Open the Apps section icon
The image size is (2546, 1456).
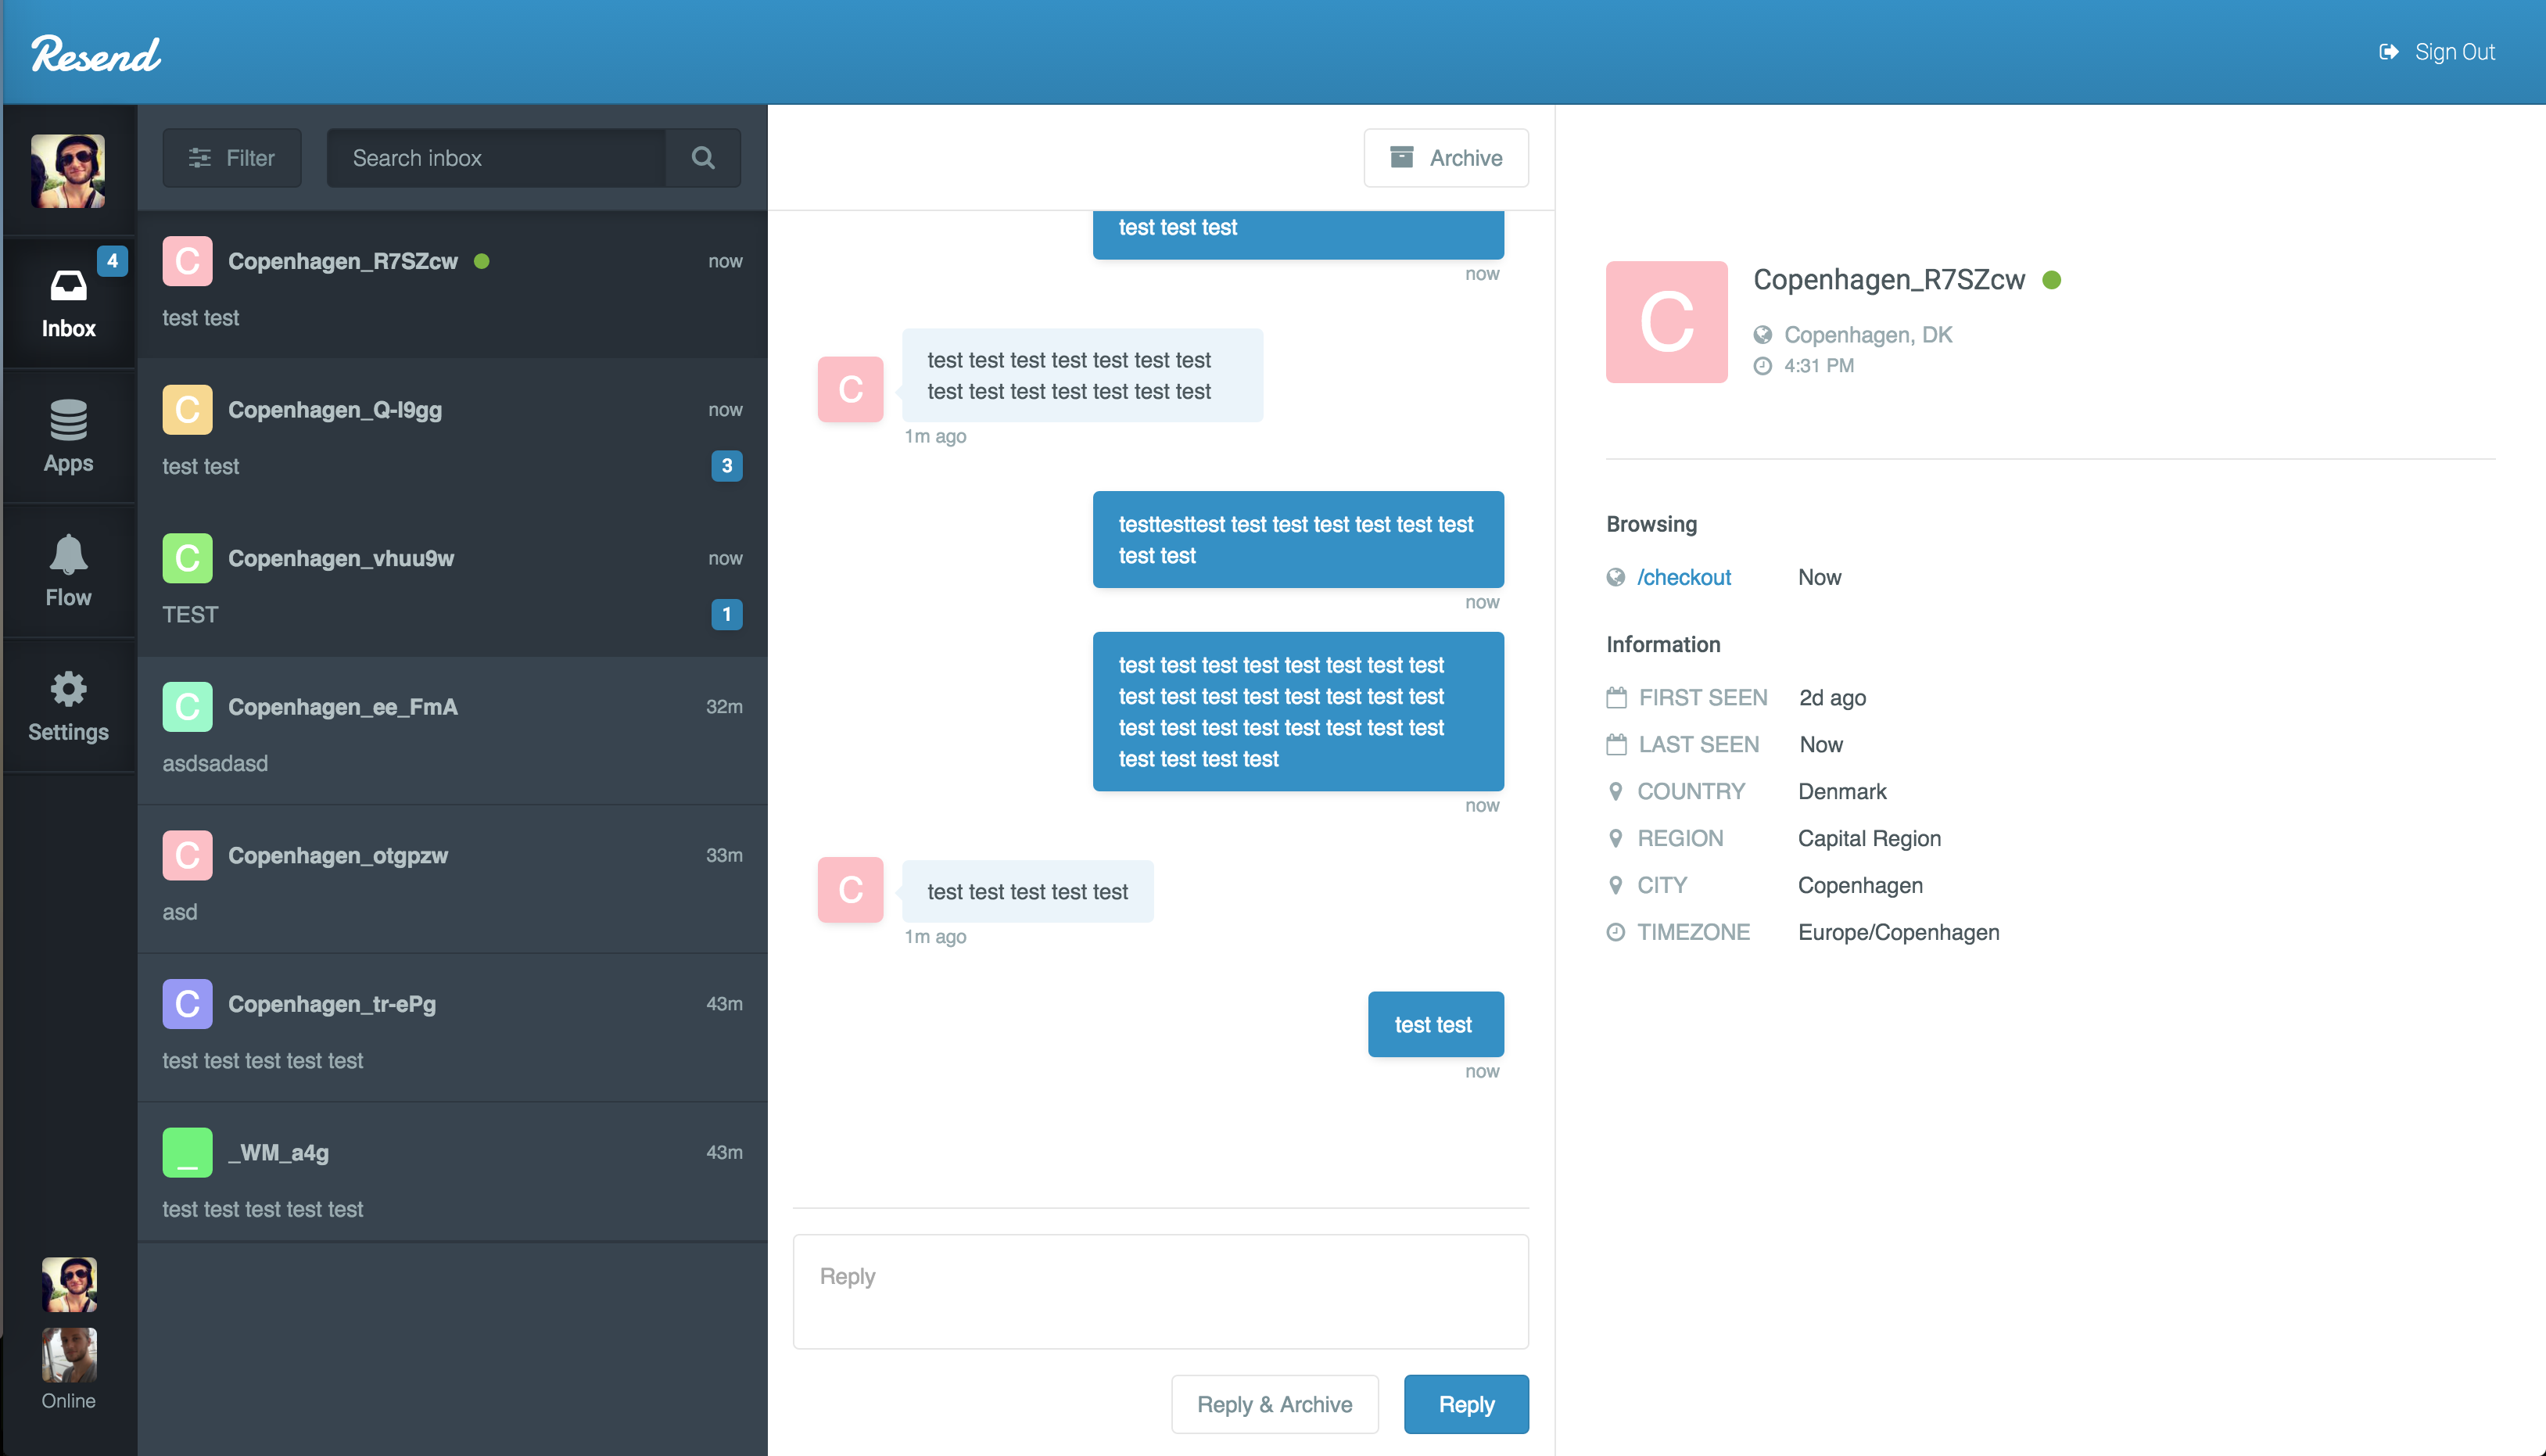coord(68,421)
